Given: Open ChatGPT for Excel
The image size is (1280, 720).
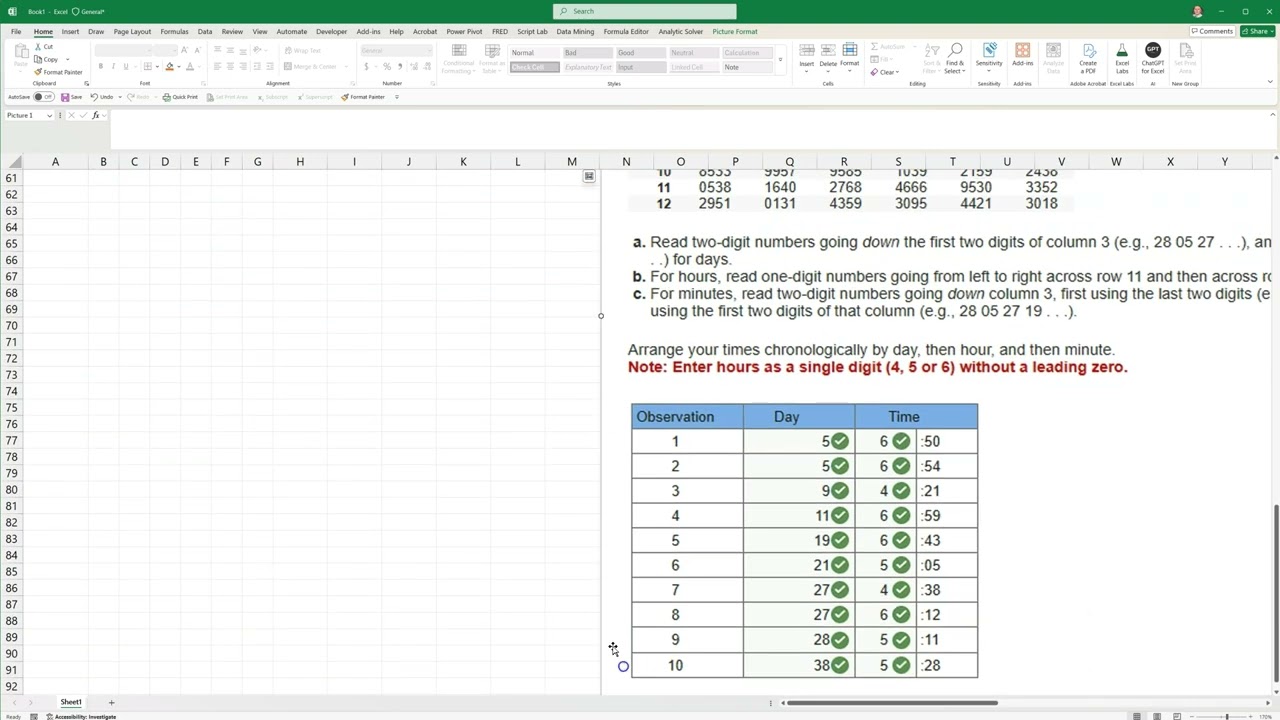Looking at the screenshot, I should pos(1153,57).
